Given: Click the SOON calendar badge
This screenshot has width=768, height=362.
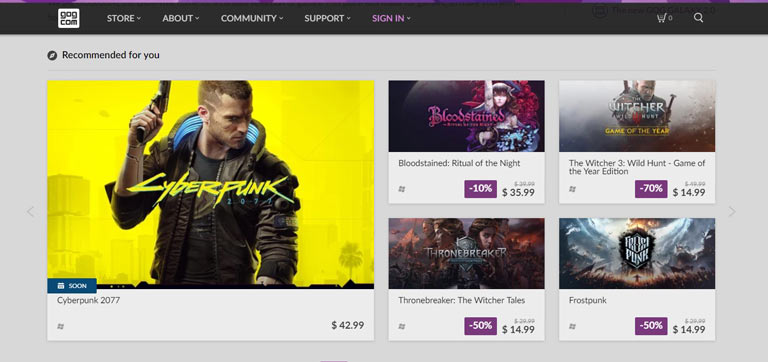Looking at the screenshot, I should pos(72,286).
